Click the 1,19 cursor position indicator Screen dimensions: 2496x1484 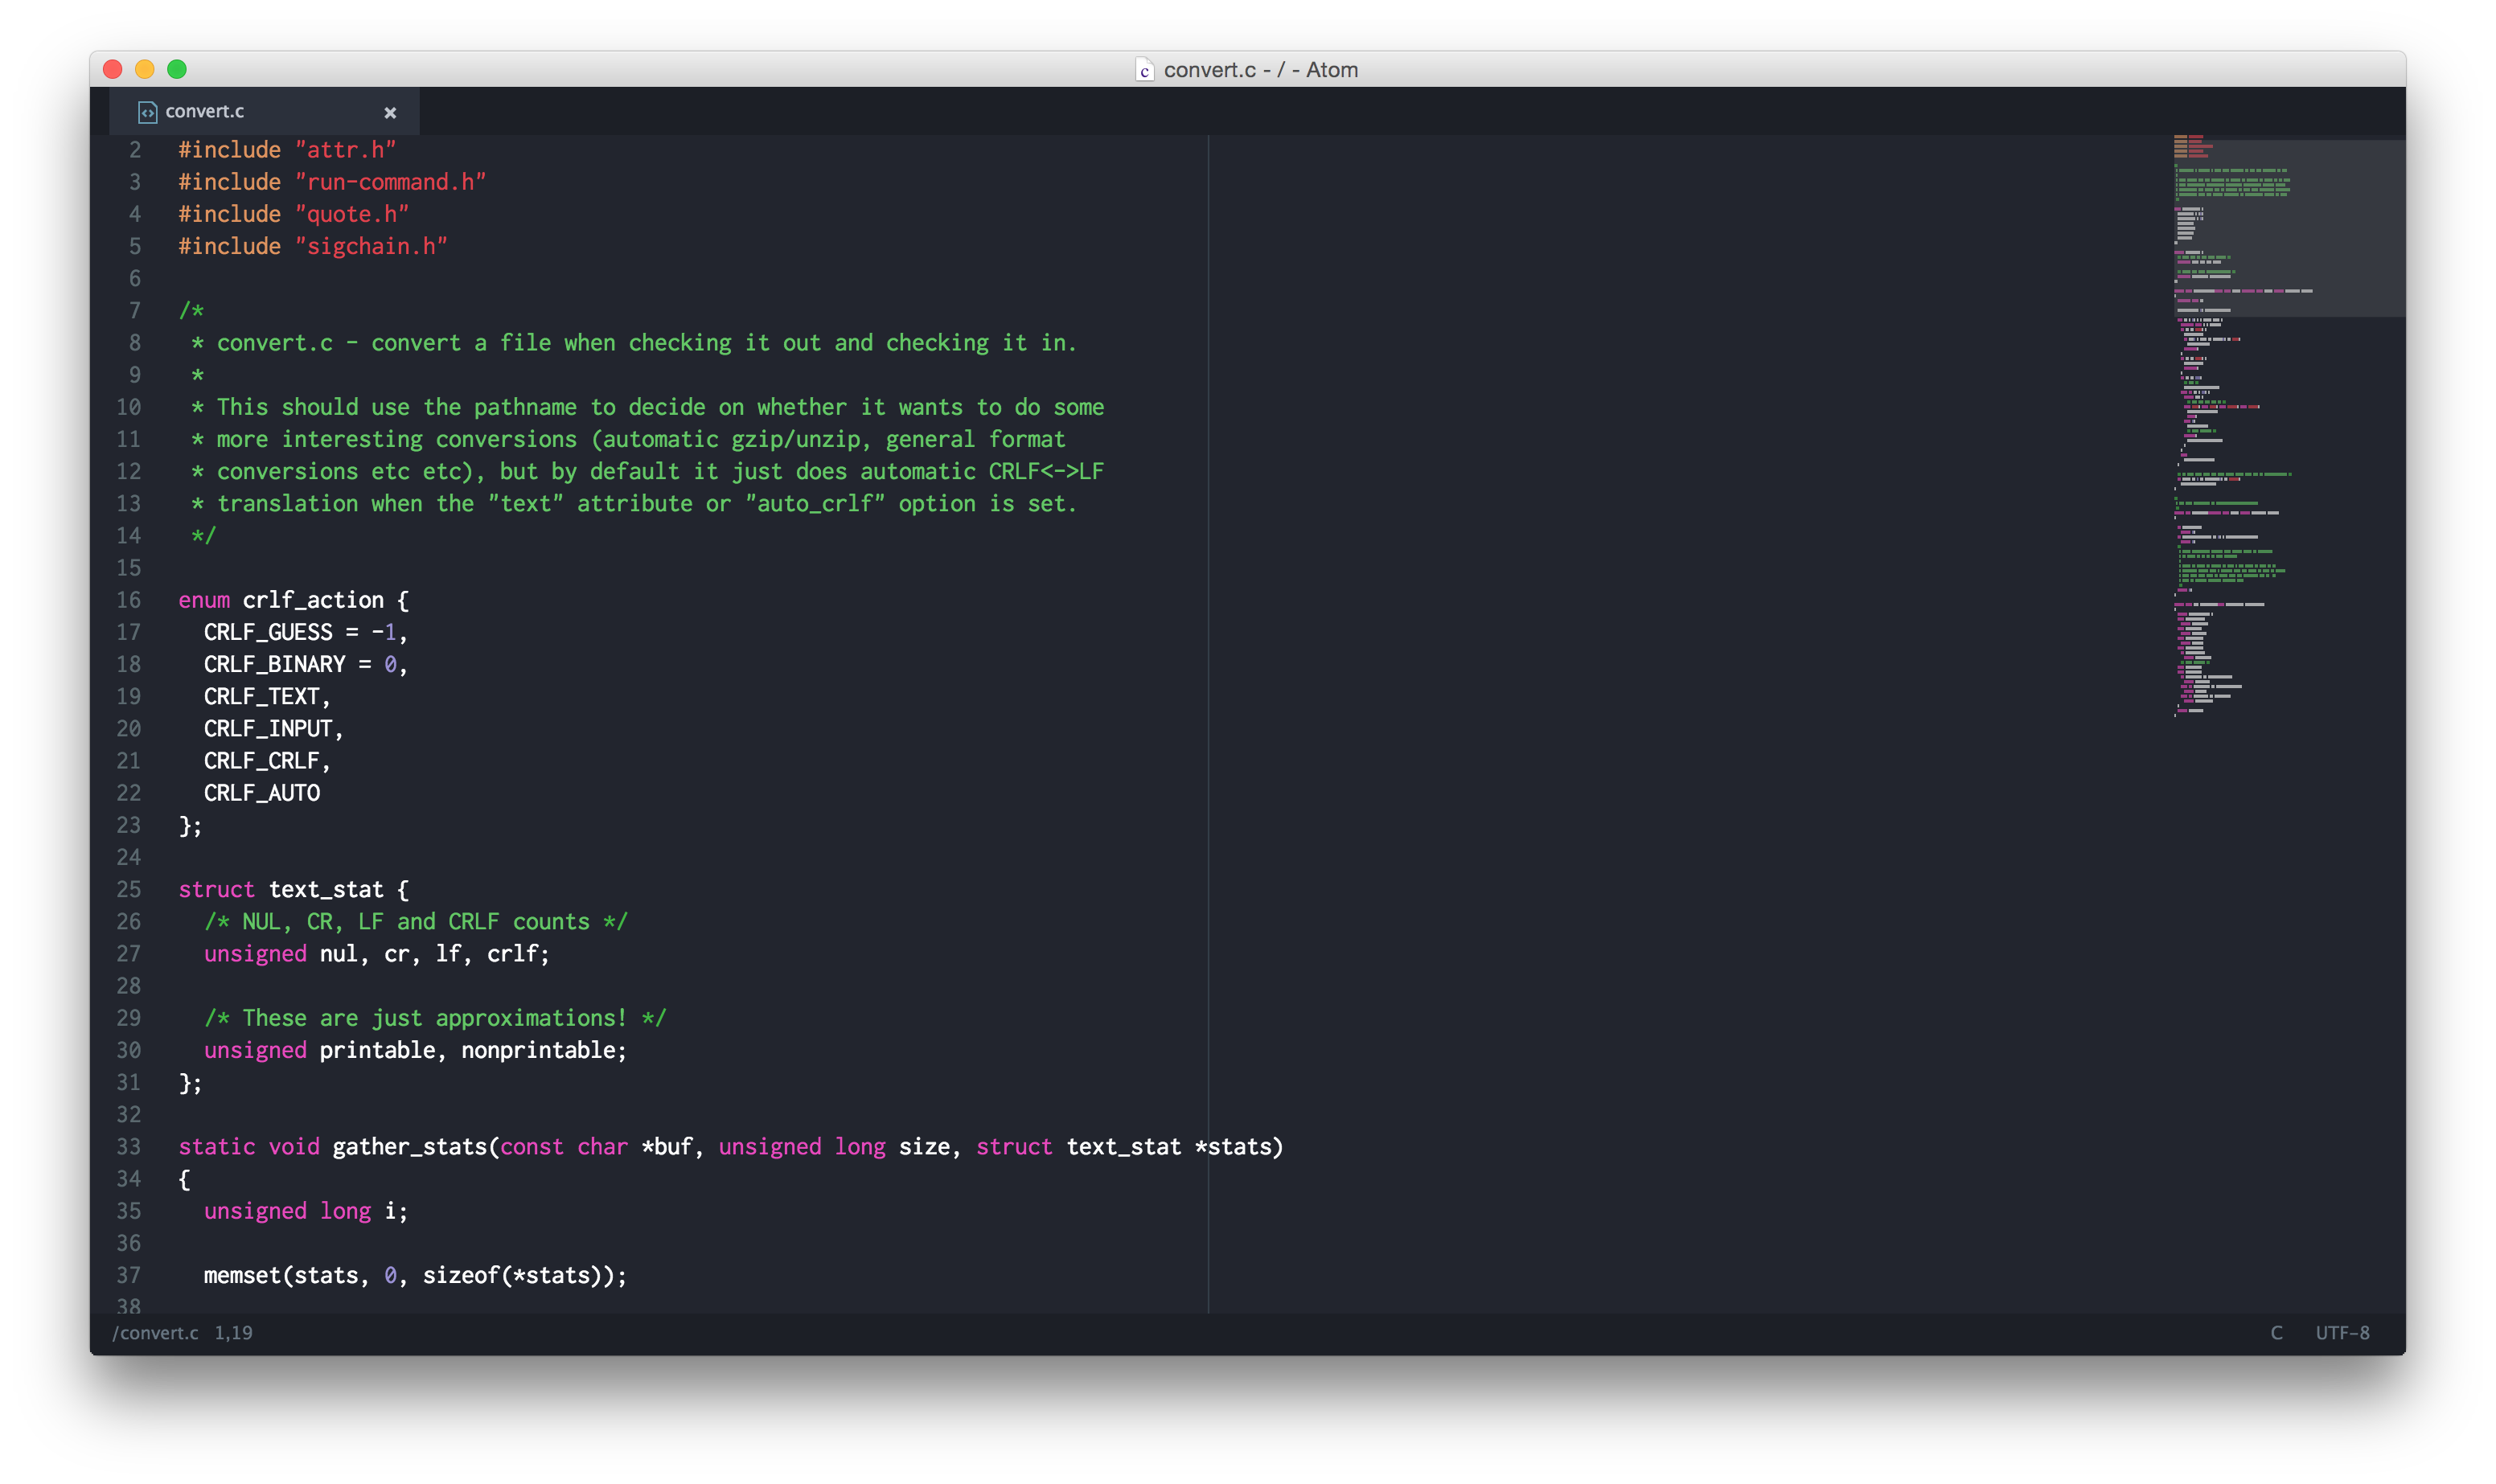coord(233,1332)
